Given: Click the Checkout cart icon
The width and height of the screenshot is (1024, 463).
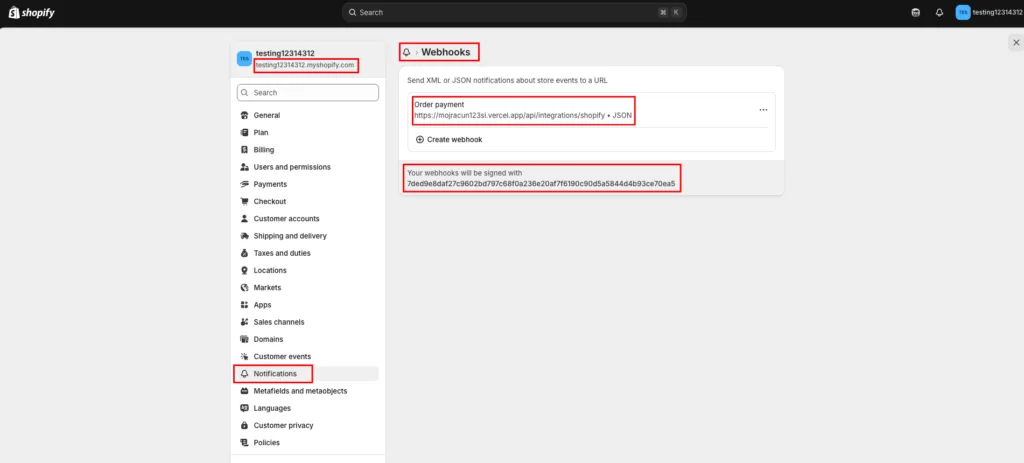Looking at the screenshot, I should pyautogui.click(x=244, y=201).
